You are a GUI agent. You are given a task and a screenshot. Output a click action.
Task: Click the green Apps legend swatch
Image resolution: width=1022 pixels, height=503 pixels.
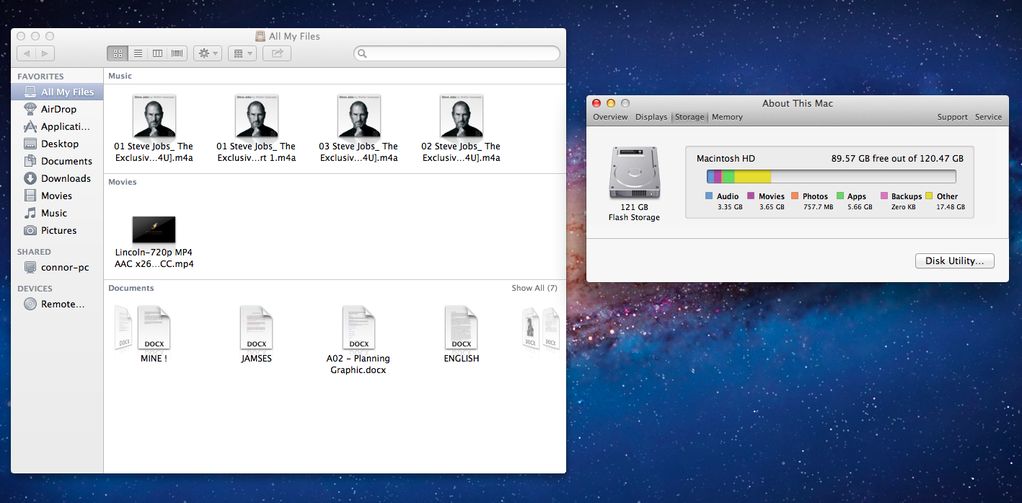point(840,196)
